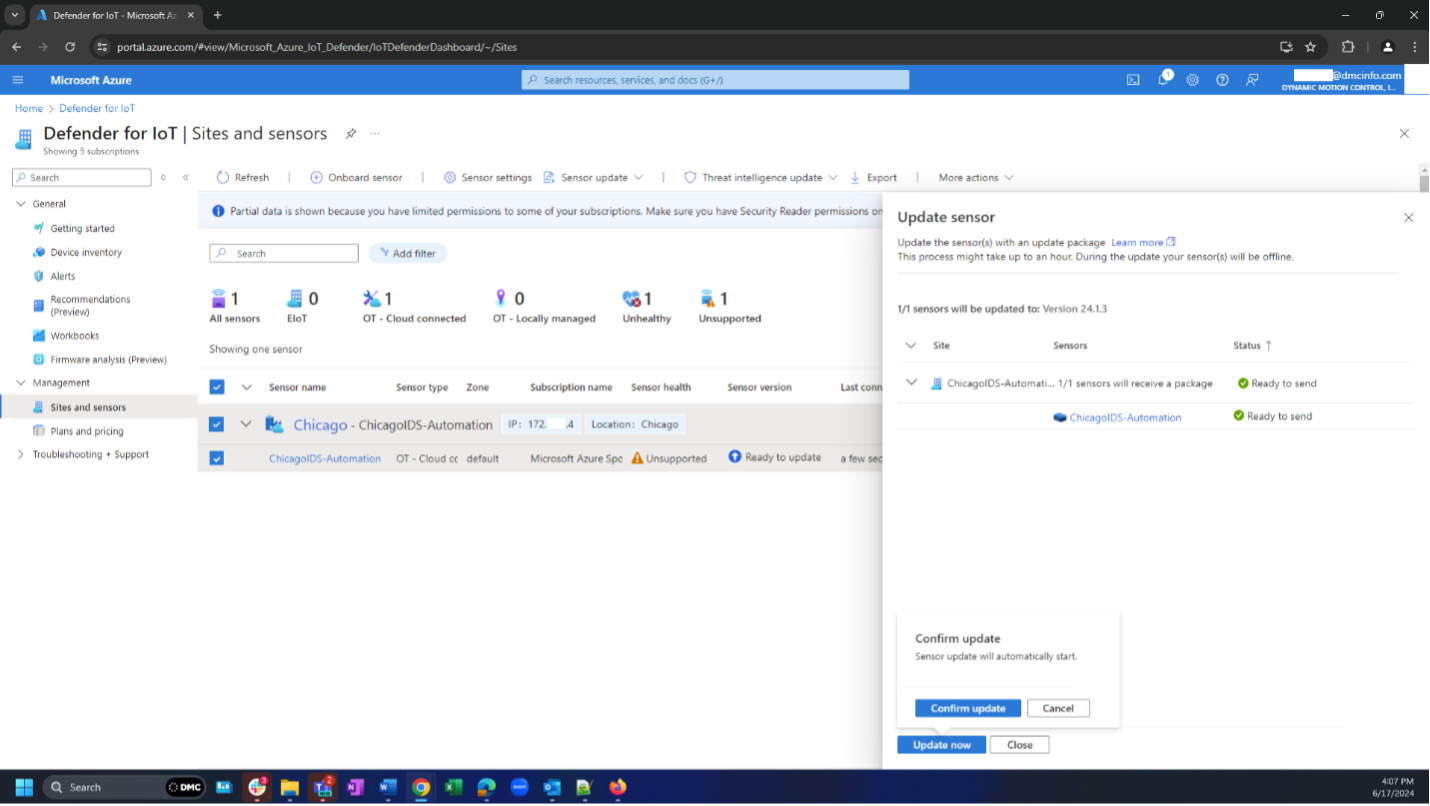Go to Defender for IoT breadcrumb
1430x806 pixels.
97,108
